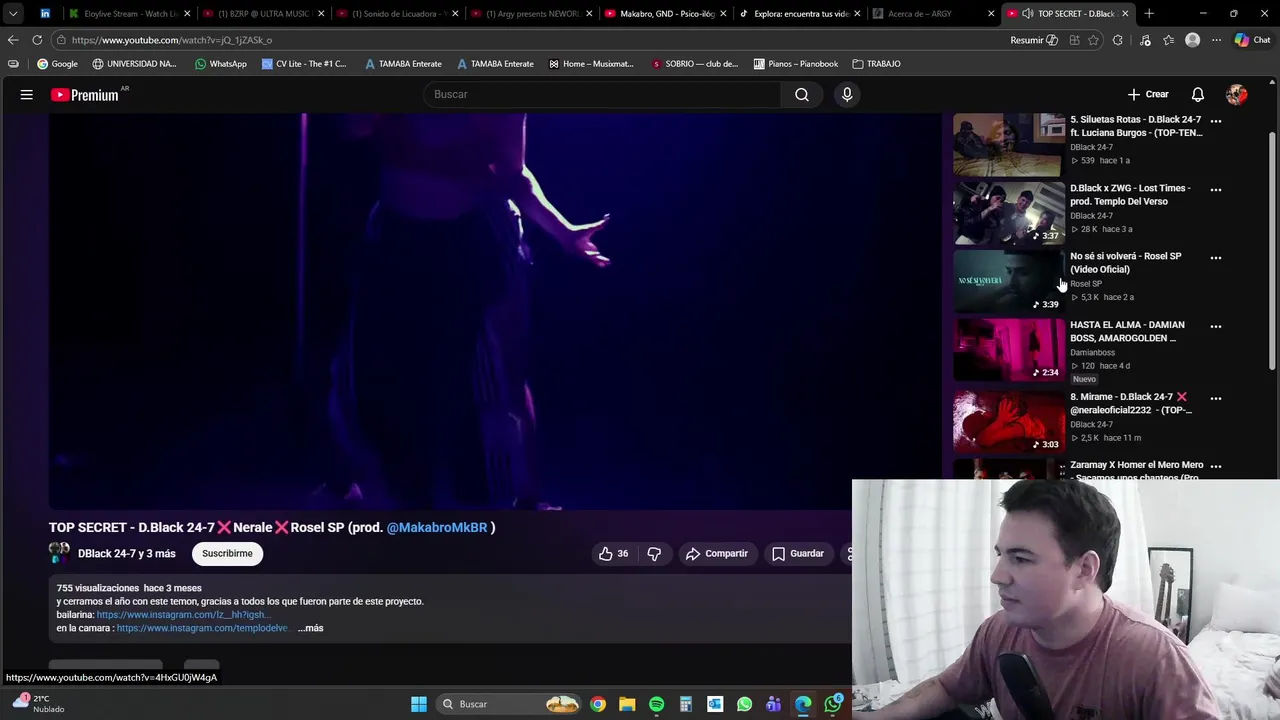Open browser settings and more menu
The image size is (1280, 720).
[x=1216, y=40]
